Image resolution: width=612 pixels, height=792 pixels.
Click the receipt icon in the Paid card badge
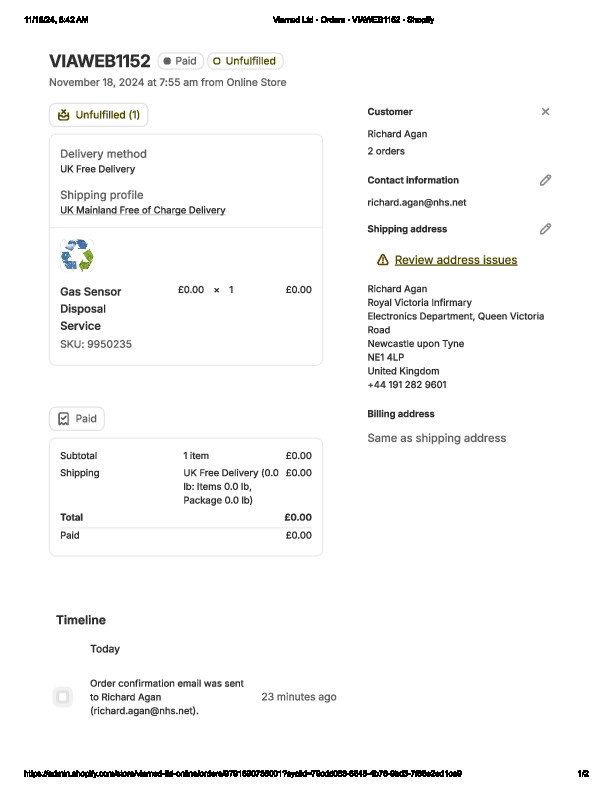coord(63,419)
